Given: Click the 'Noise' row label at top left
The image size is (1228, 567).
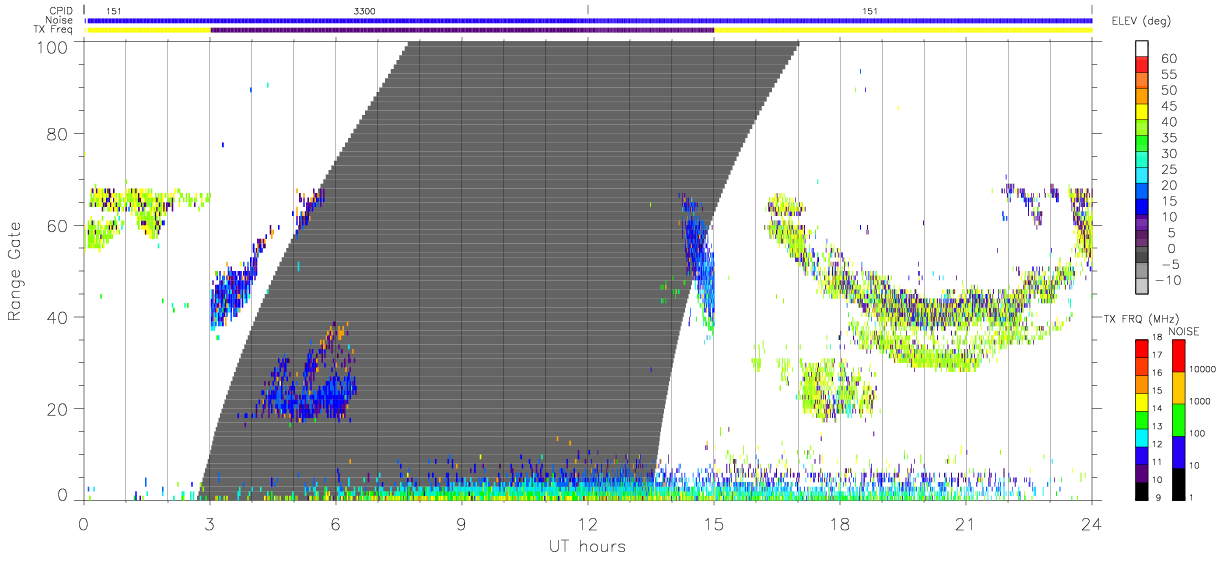Looking at the screenshot, I should [60, 20].
